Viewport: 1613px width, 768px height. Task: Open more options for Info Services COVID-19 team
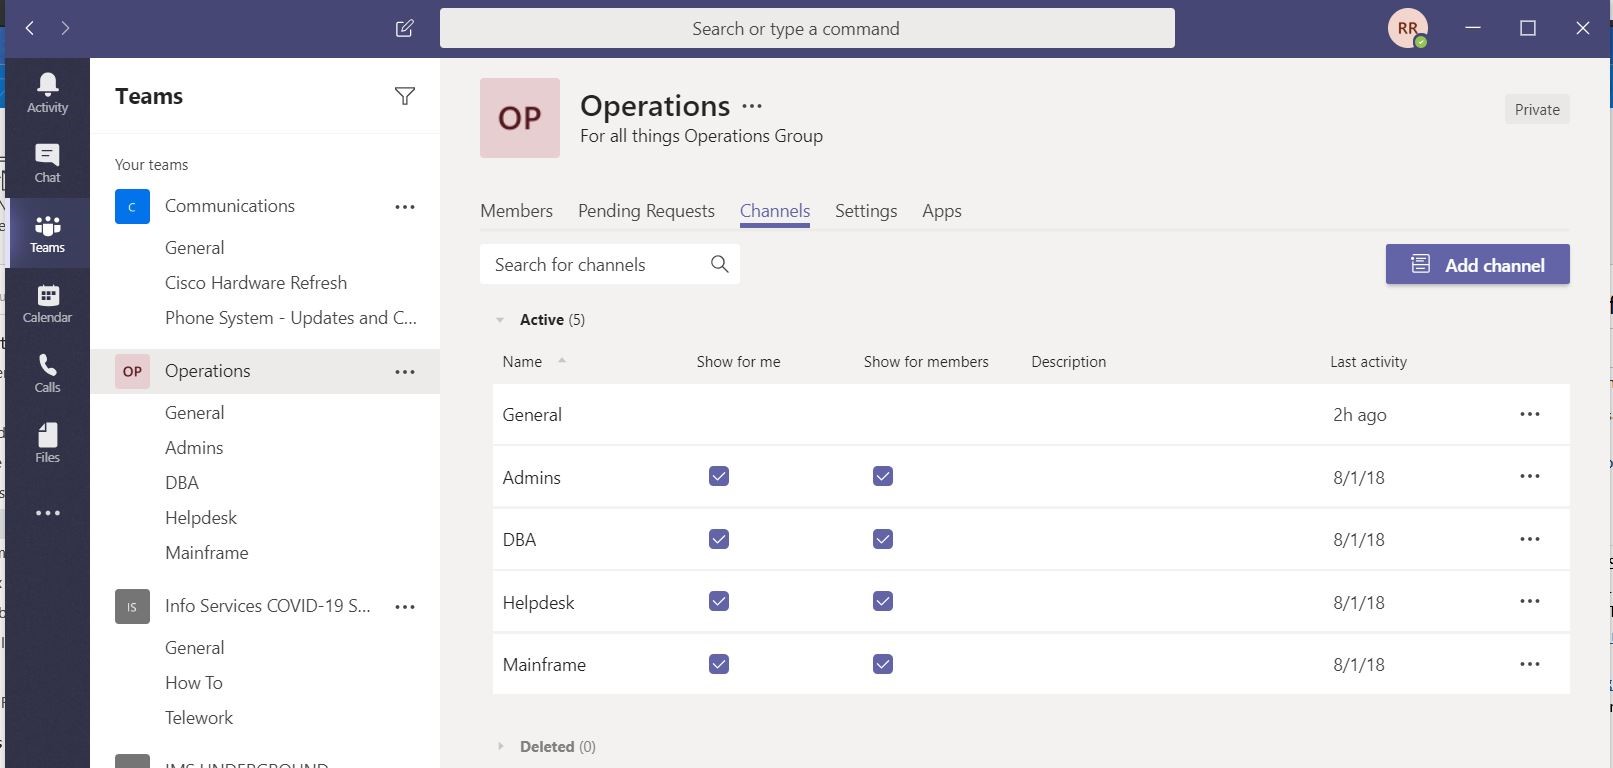coord(405,607)
